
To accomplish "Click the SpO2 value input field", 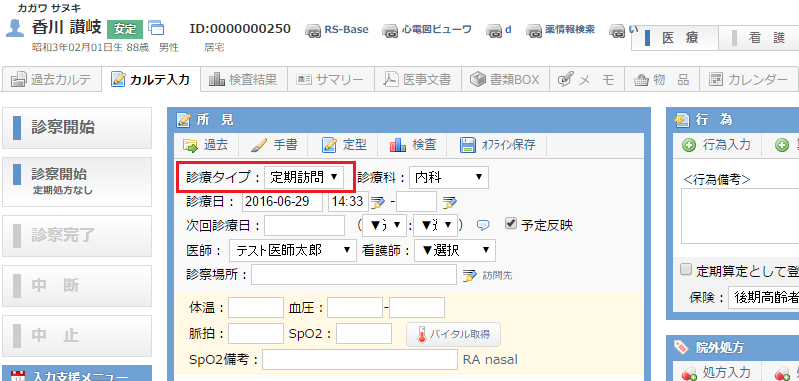I will [x=364, y=334].
